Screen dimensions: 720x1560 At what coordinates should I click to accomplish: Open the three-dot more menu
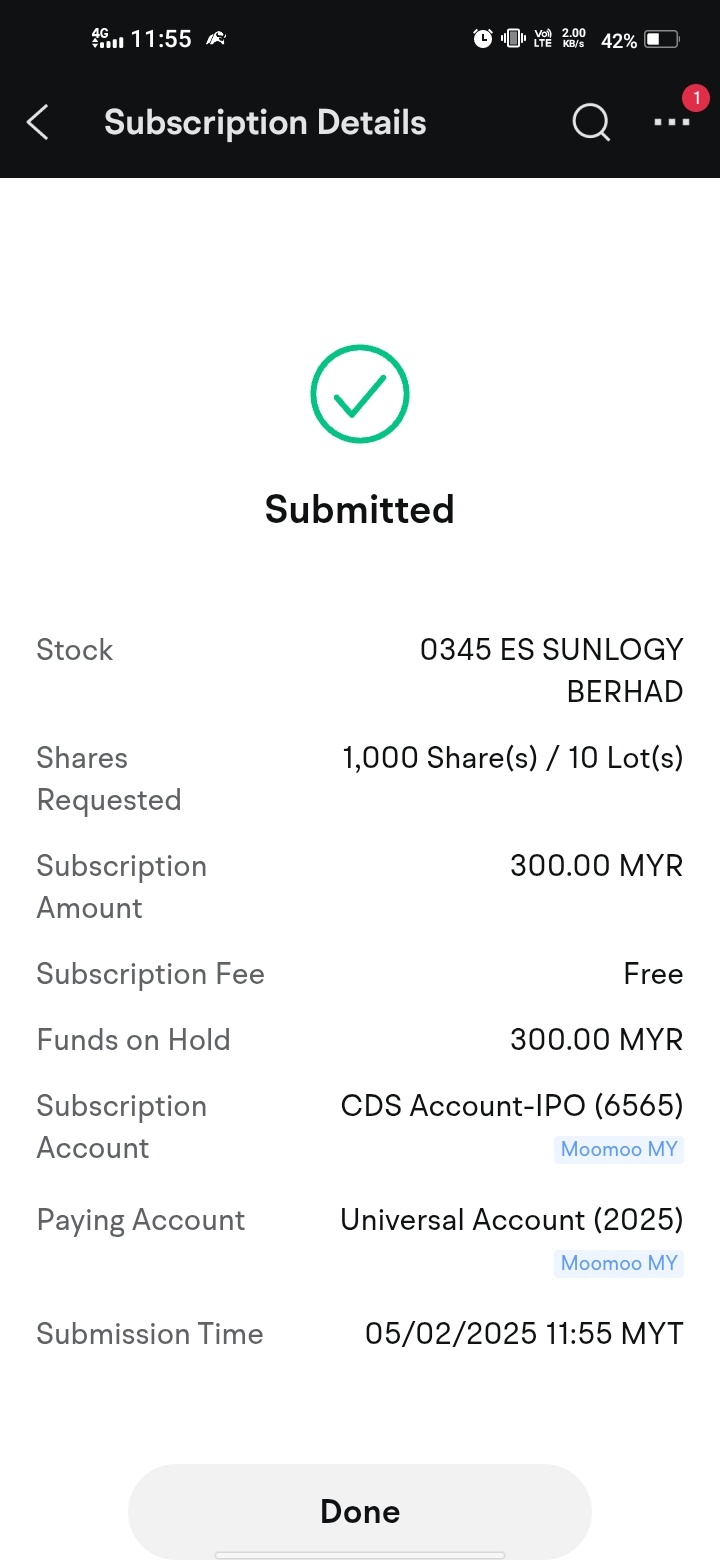672,122
